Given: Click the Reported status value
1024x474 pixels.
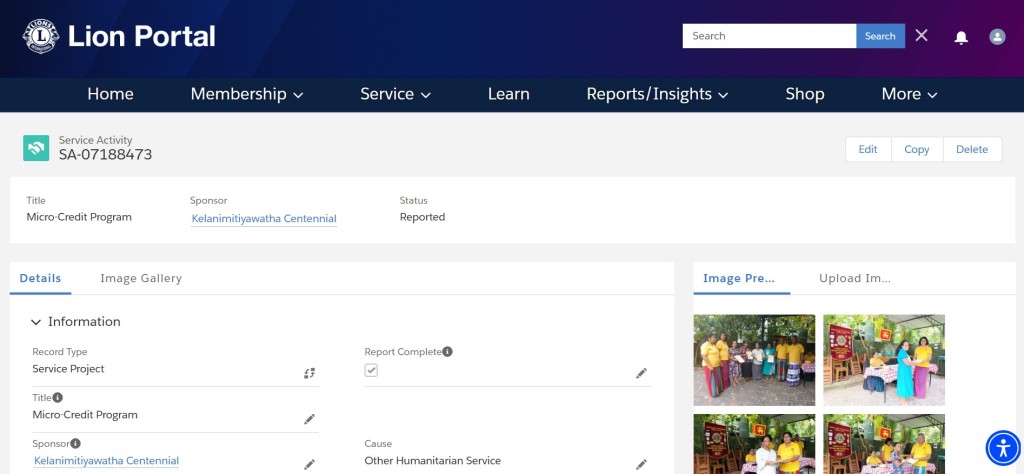Looking at the screenshot, I should (422, 217).
